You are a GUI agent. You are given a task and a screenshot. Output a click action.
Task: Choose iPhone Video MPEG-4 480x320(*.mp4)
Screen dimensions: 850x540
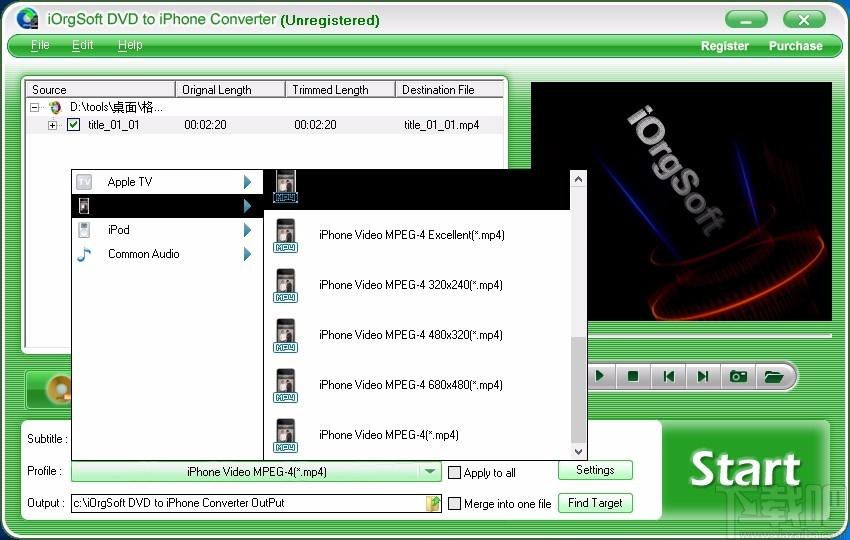click(x=417, y=335)
